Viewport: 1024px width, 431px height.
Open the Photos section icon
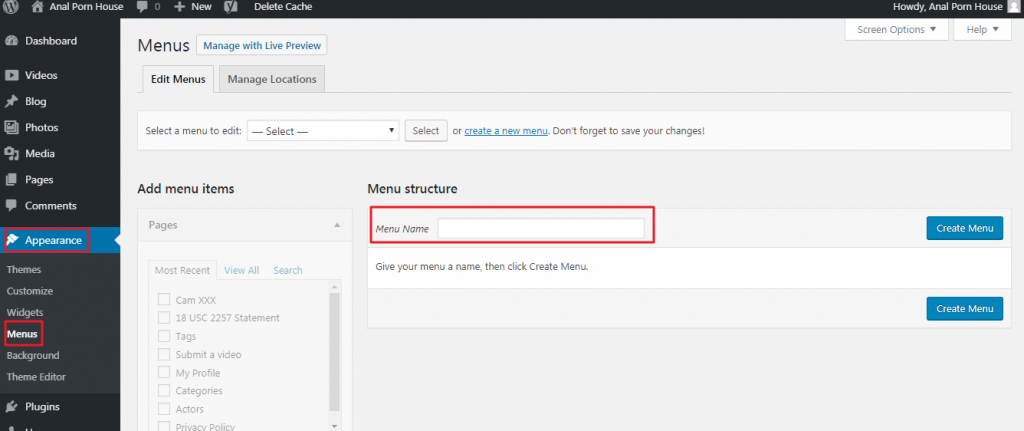pos(11,128)
